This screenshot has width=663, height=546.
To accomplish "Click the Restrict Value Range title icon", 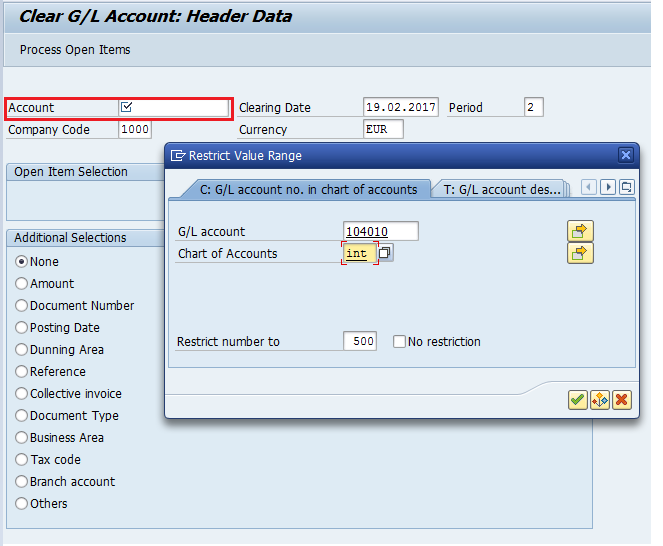I will [x=178, y=156].
